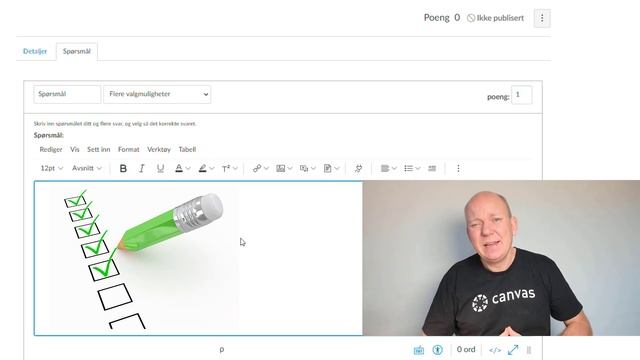Image resolution: width=640 pixels, height=360 pixels.
Task: Expand media options arrow
Action: pyautogui.click(x=313, y=168)
